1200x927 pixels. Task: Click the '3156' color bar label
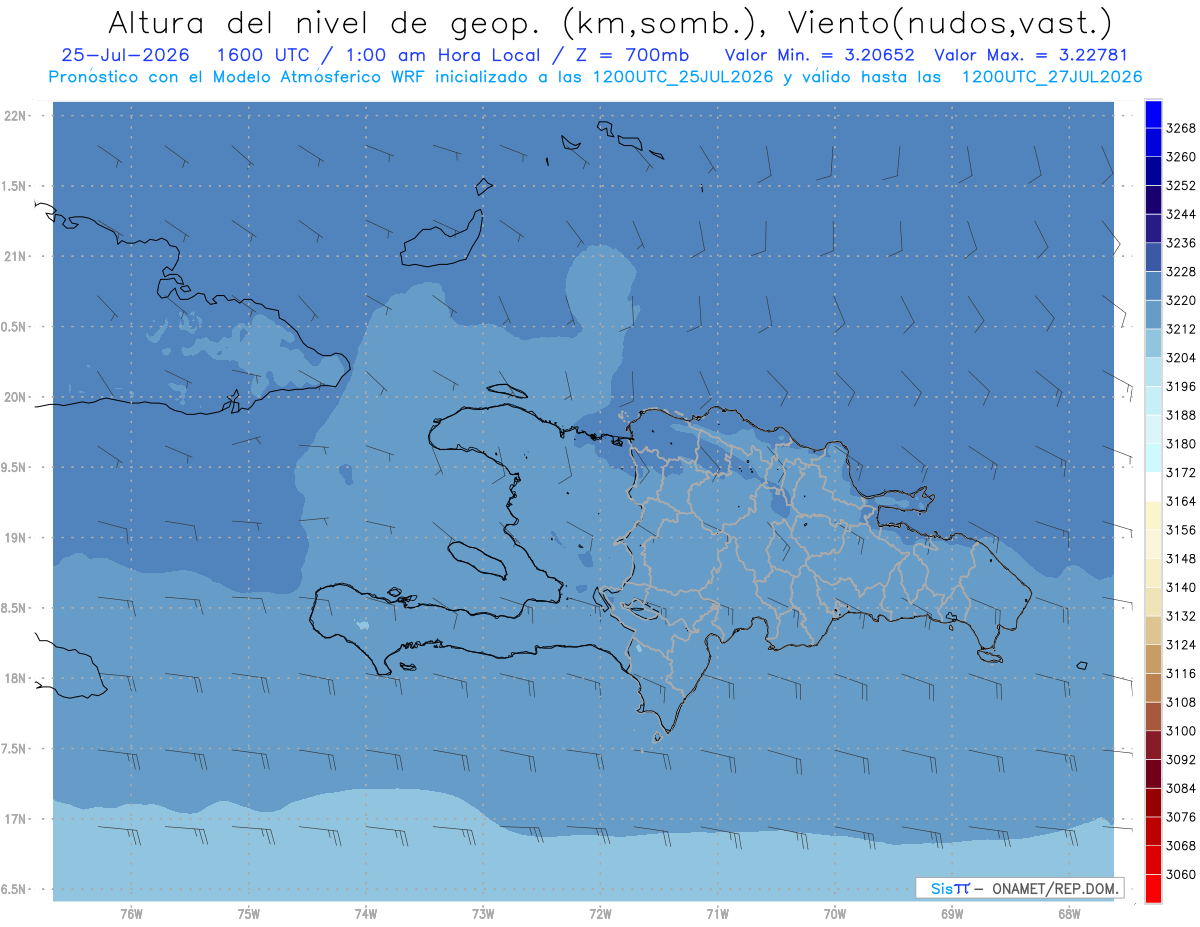click(1181, 530)
